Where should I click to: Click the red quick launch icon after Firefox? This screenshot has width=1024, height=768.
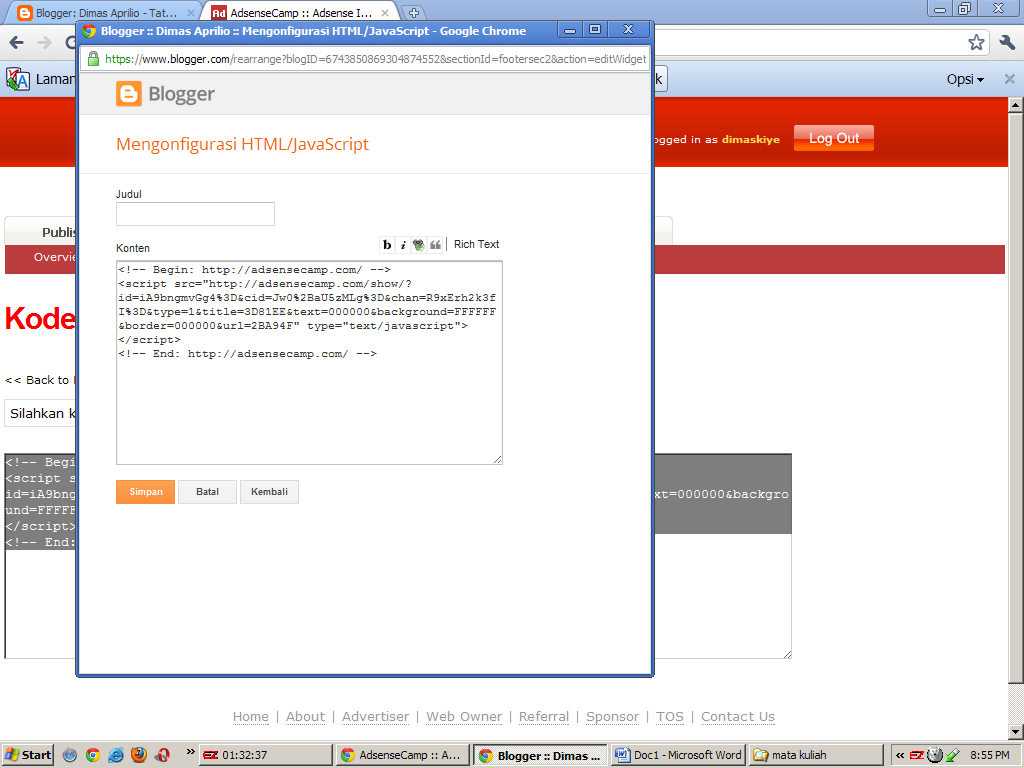click(162, 755)
